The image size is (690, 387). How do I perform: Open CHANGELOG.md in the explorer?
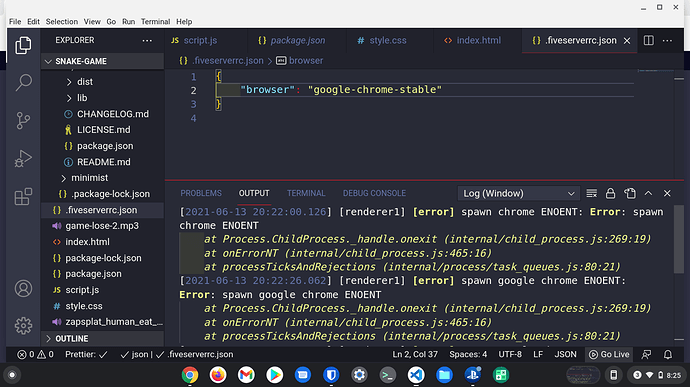pyautogui.click(x=113, y=114)
